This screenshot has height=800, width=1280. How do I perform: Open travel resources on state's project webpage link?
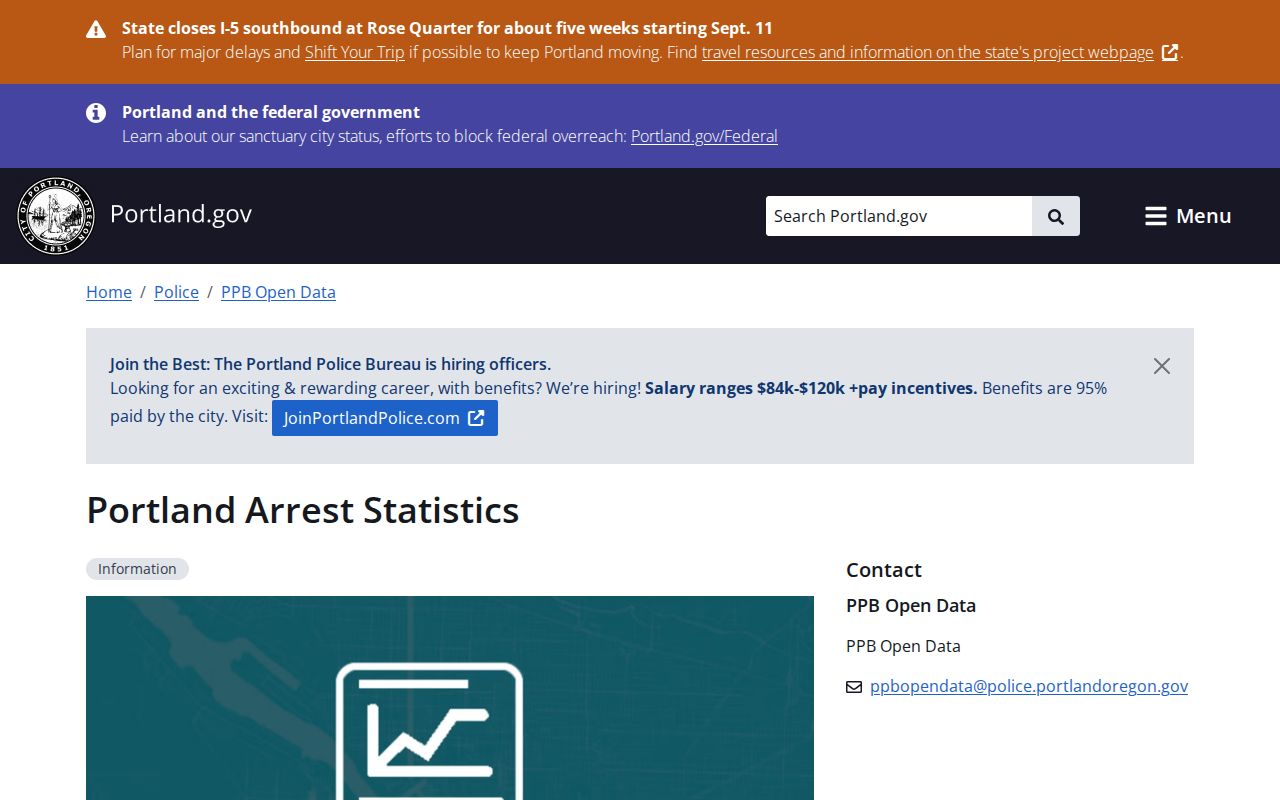(x=927, y=52)
